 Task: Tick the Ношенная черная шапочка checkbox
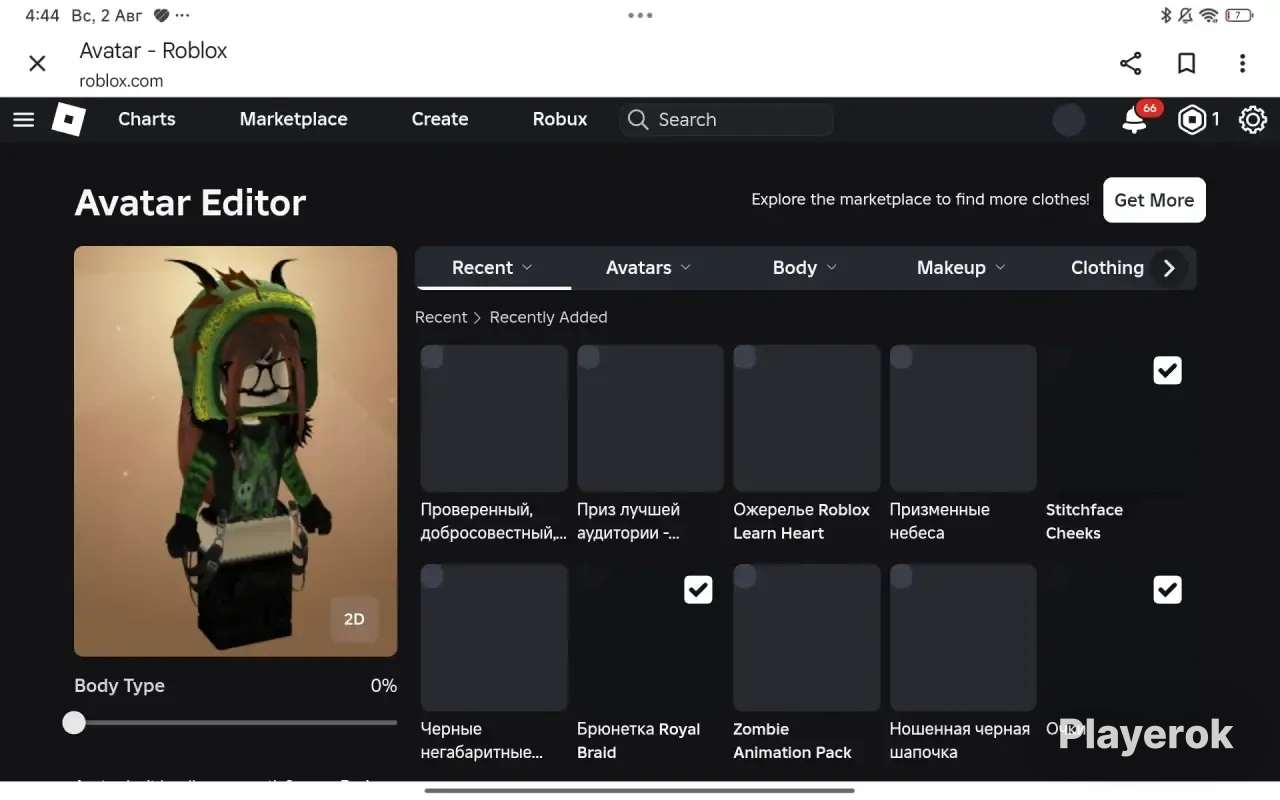click(901, 576)
